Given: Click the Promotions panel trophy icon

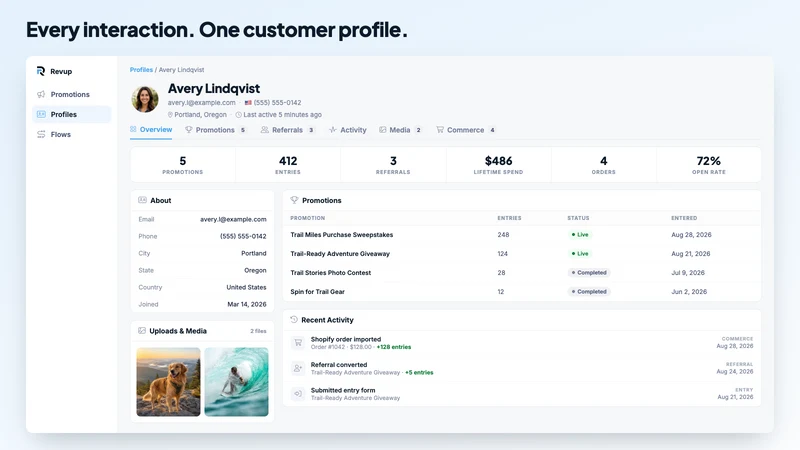Looking at the screenshot, I should pos(294,200).
